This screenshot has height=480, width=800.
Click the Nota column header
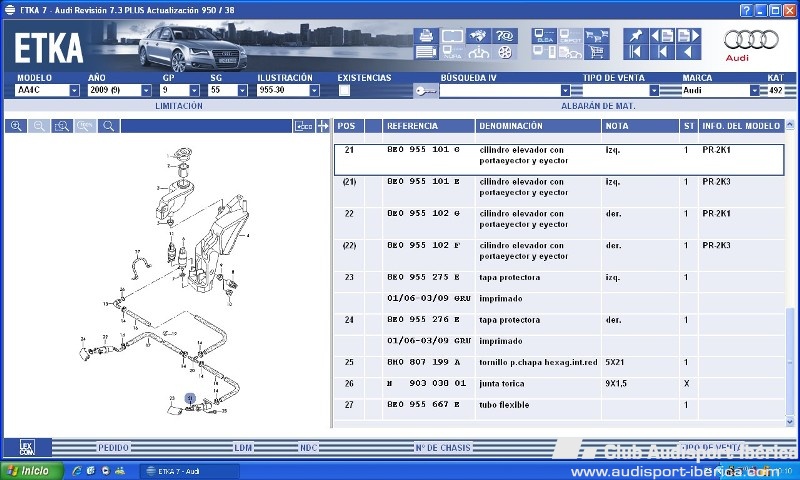click(640, 126)
